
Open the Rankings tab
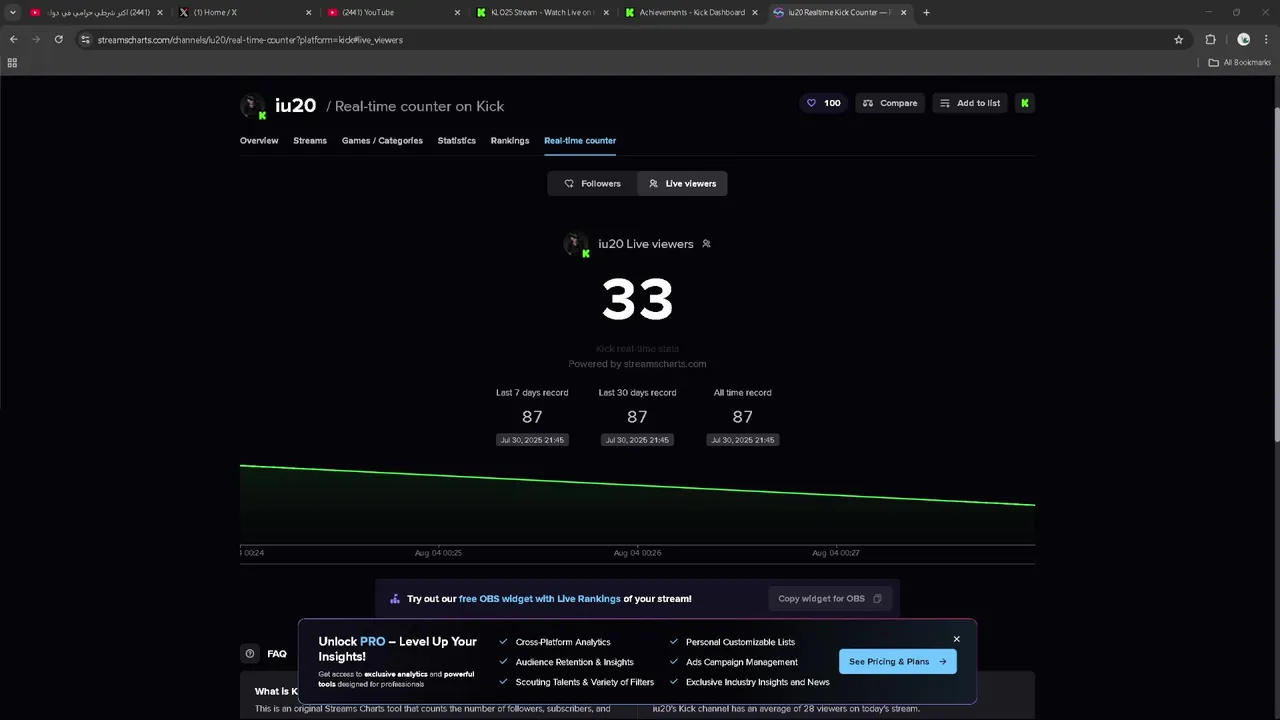pos(510,140)
